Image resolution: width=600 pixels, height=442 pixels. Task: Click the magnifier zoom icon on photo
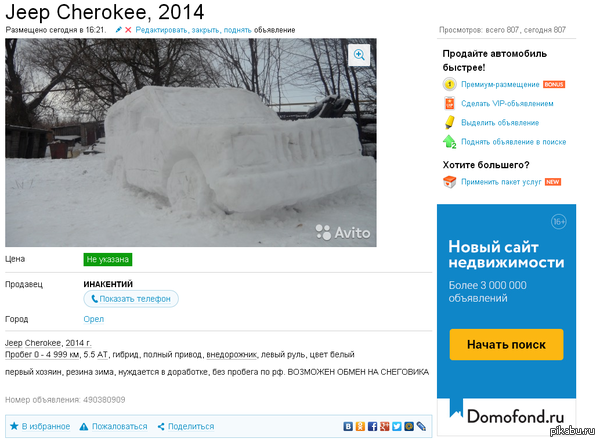pyautogui.click(x=359, y=56)
